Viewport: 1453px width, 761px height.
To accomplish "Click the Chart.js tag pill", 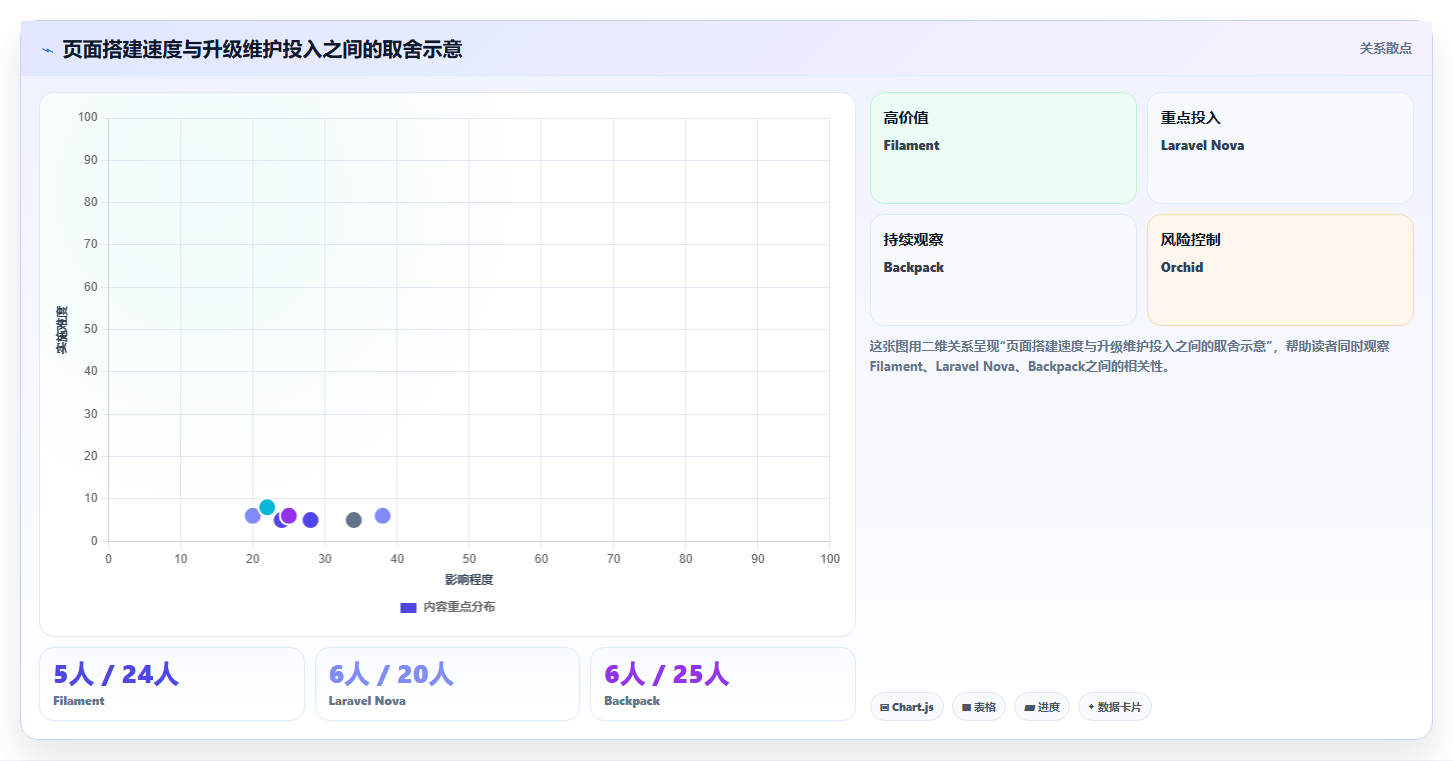I will (x=907, y=707).
